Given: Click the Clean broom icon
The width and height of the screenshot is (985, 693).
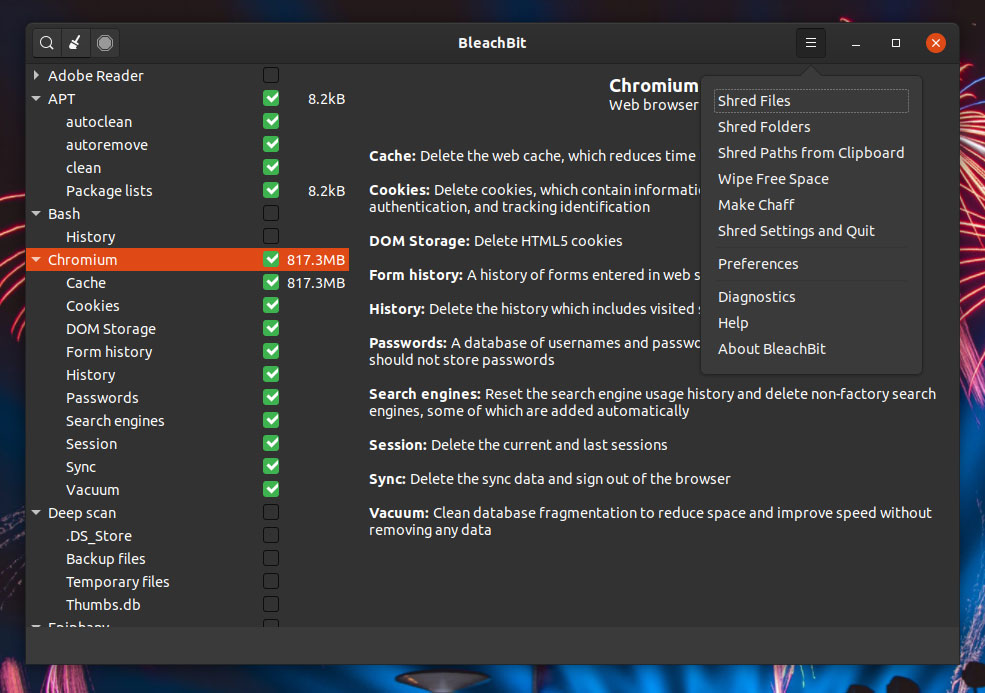Looking at the screenshot, I should point(75,43).
